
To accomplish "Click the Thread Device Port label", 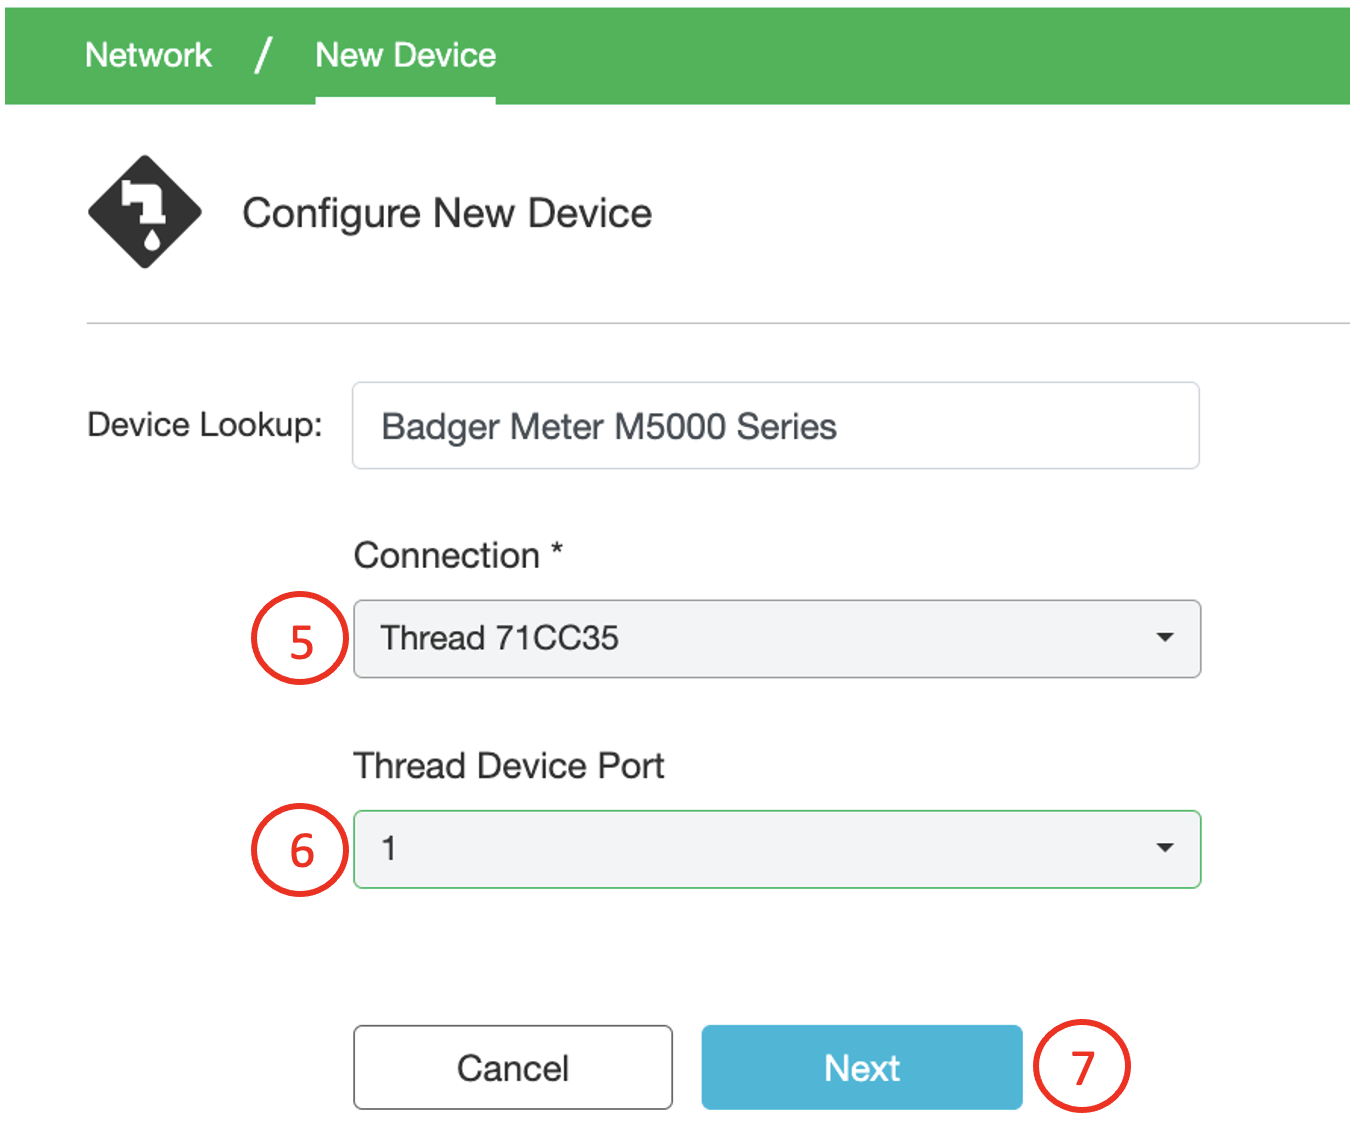I will click(x=509, y=766).
